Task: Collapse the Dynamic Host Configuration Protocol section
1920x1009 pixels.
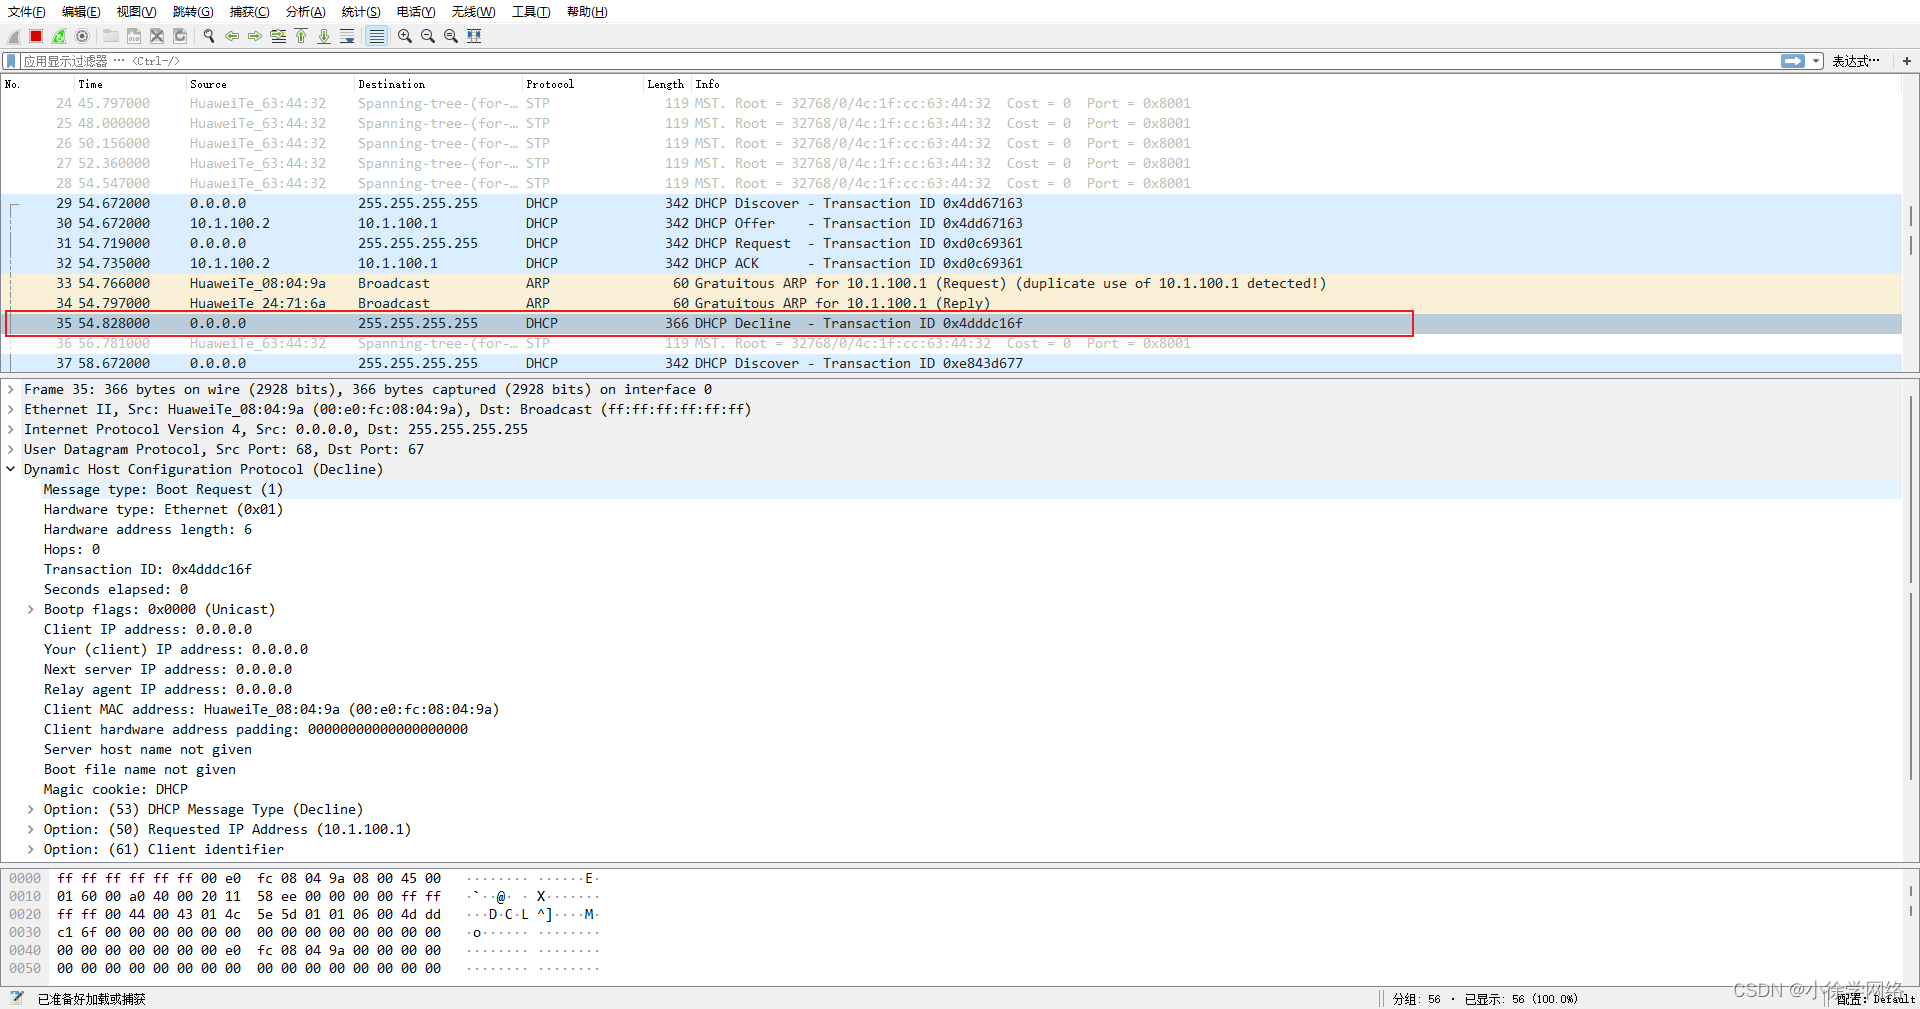Action: (x=11, y=469)
